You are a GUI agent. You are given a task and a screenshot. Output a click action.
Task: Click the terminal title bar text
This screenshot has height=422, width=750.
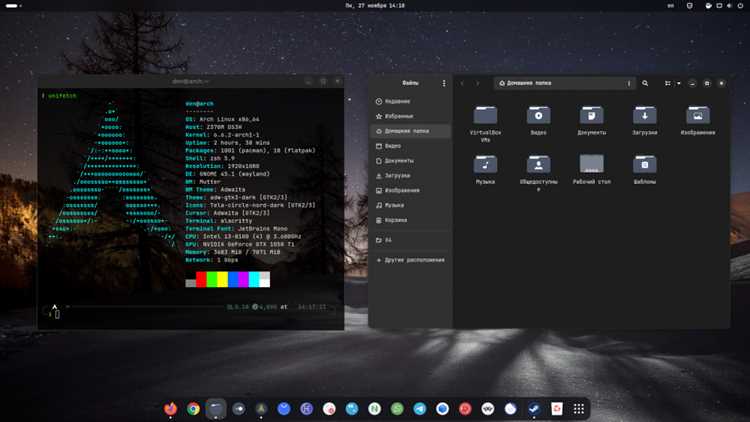click(190, 81)
